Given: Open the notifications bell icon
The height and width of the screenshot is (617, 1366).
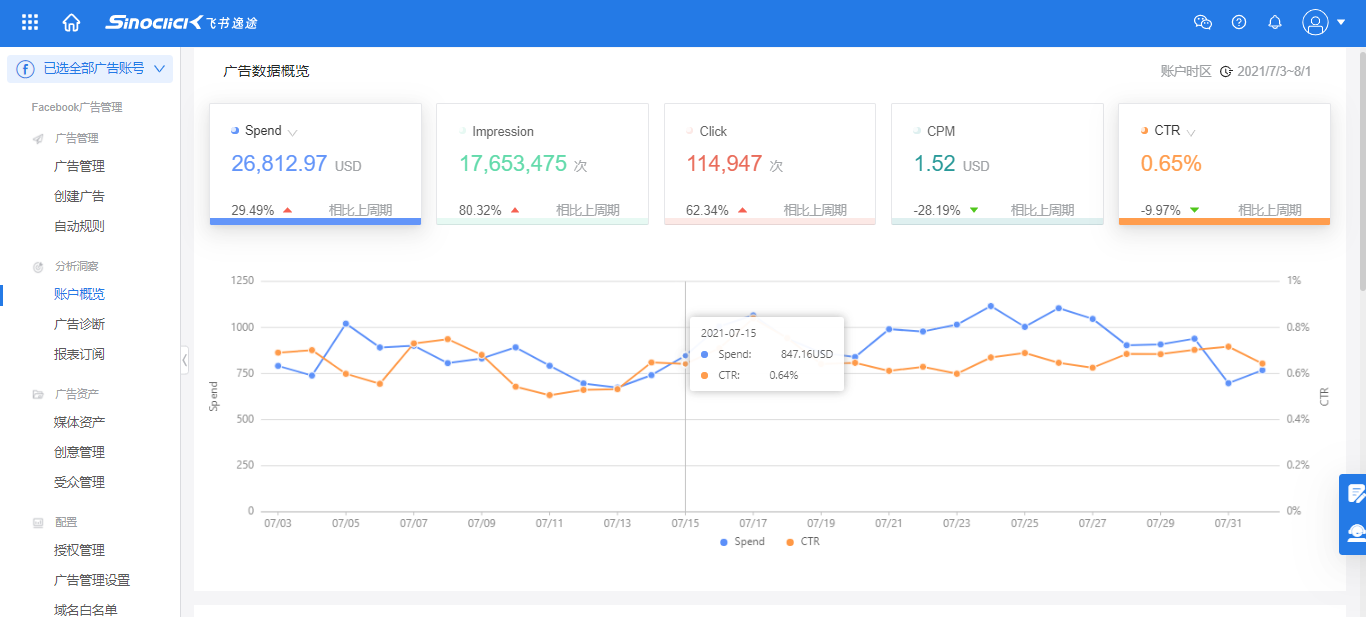Looking at the screenshot, I should (x=1274, y=22).
